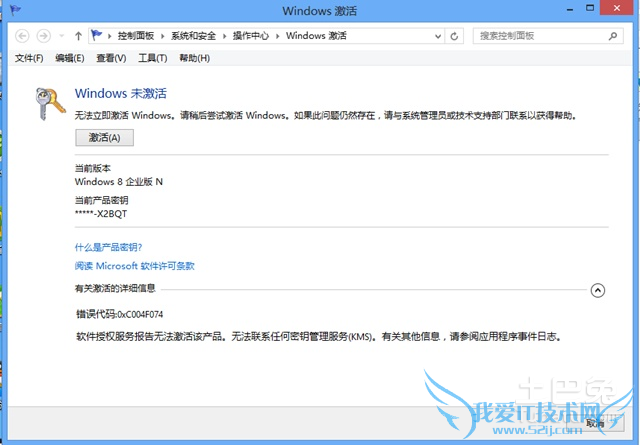Expand the arrow after 系统和安全 breadcrumb
Image resolution: width=640 pixels, height=445 pixels.
click(x=224, y=36)
